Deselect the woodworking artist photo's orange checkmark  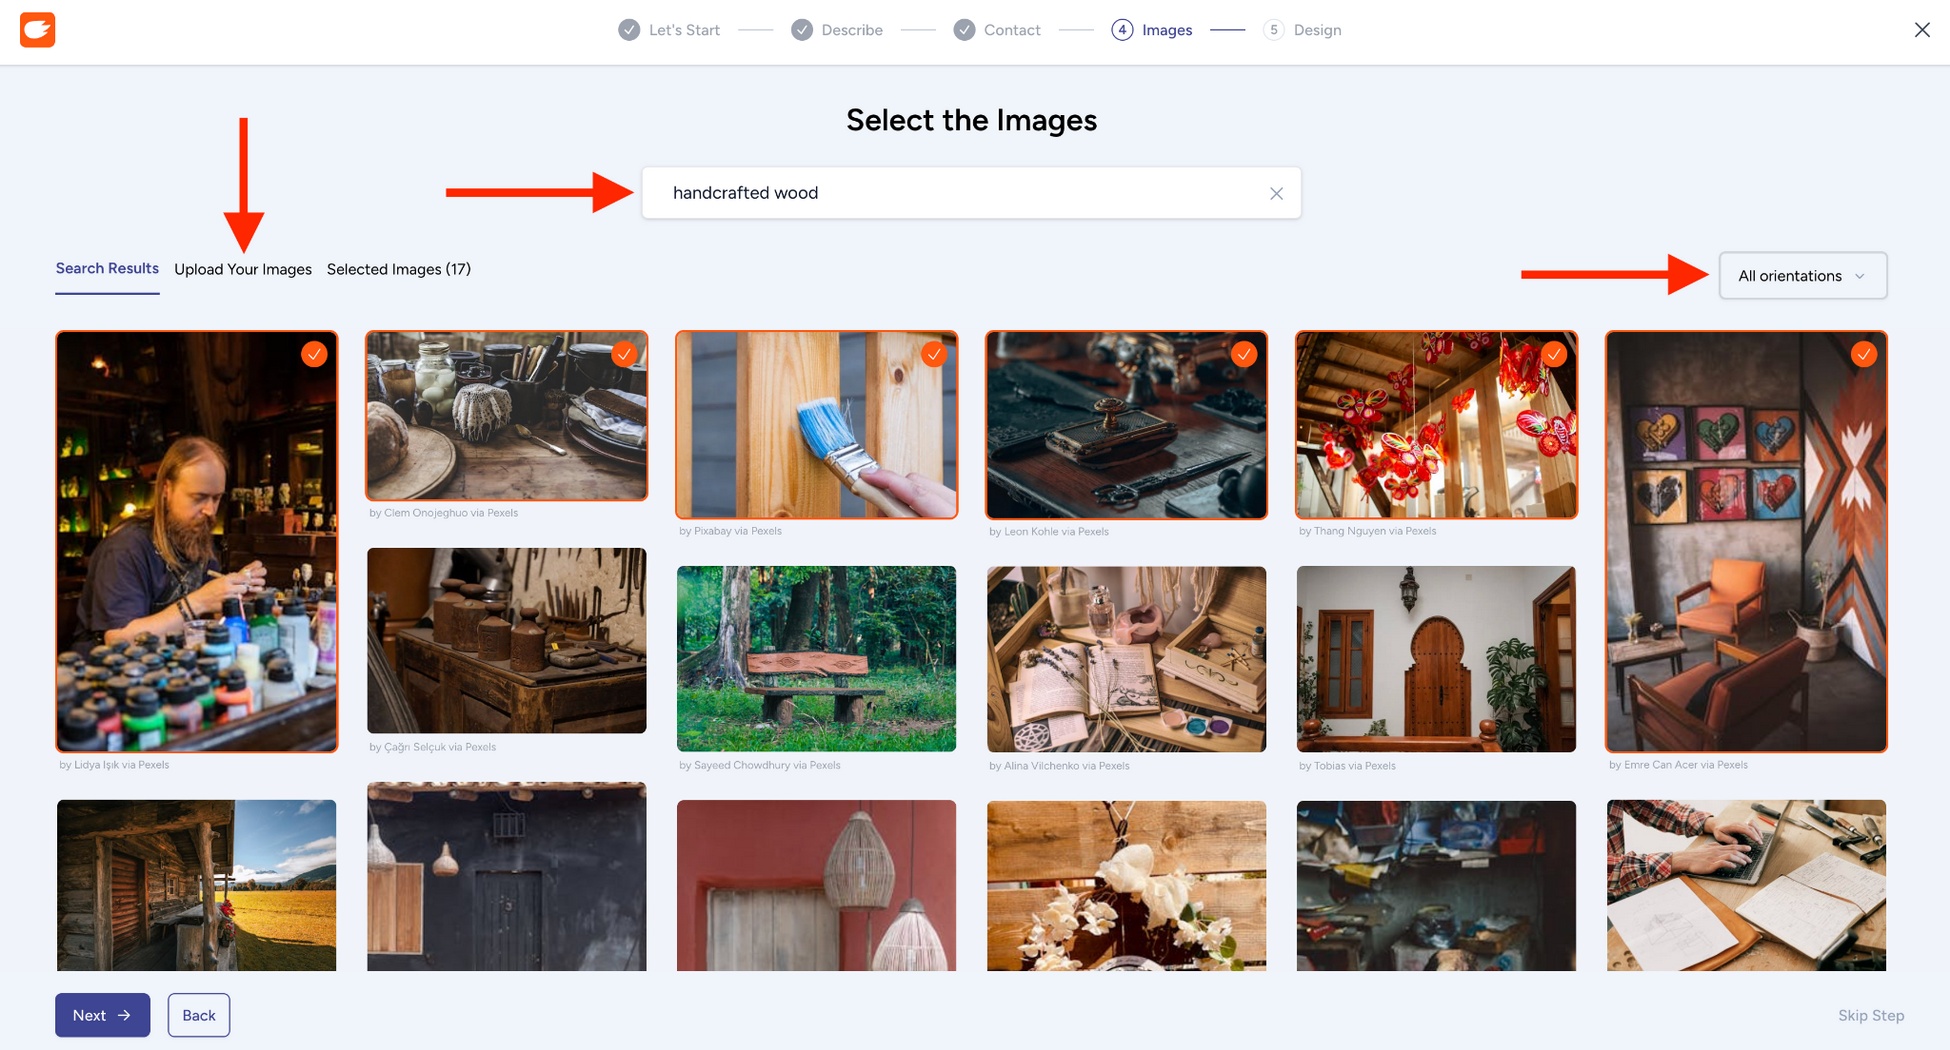314,353
